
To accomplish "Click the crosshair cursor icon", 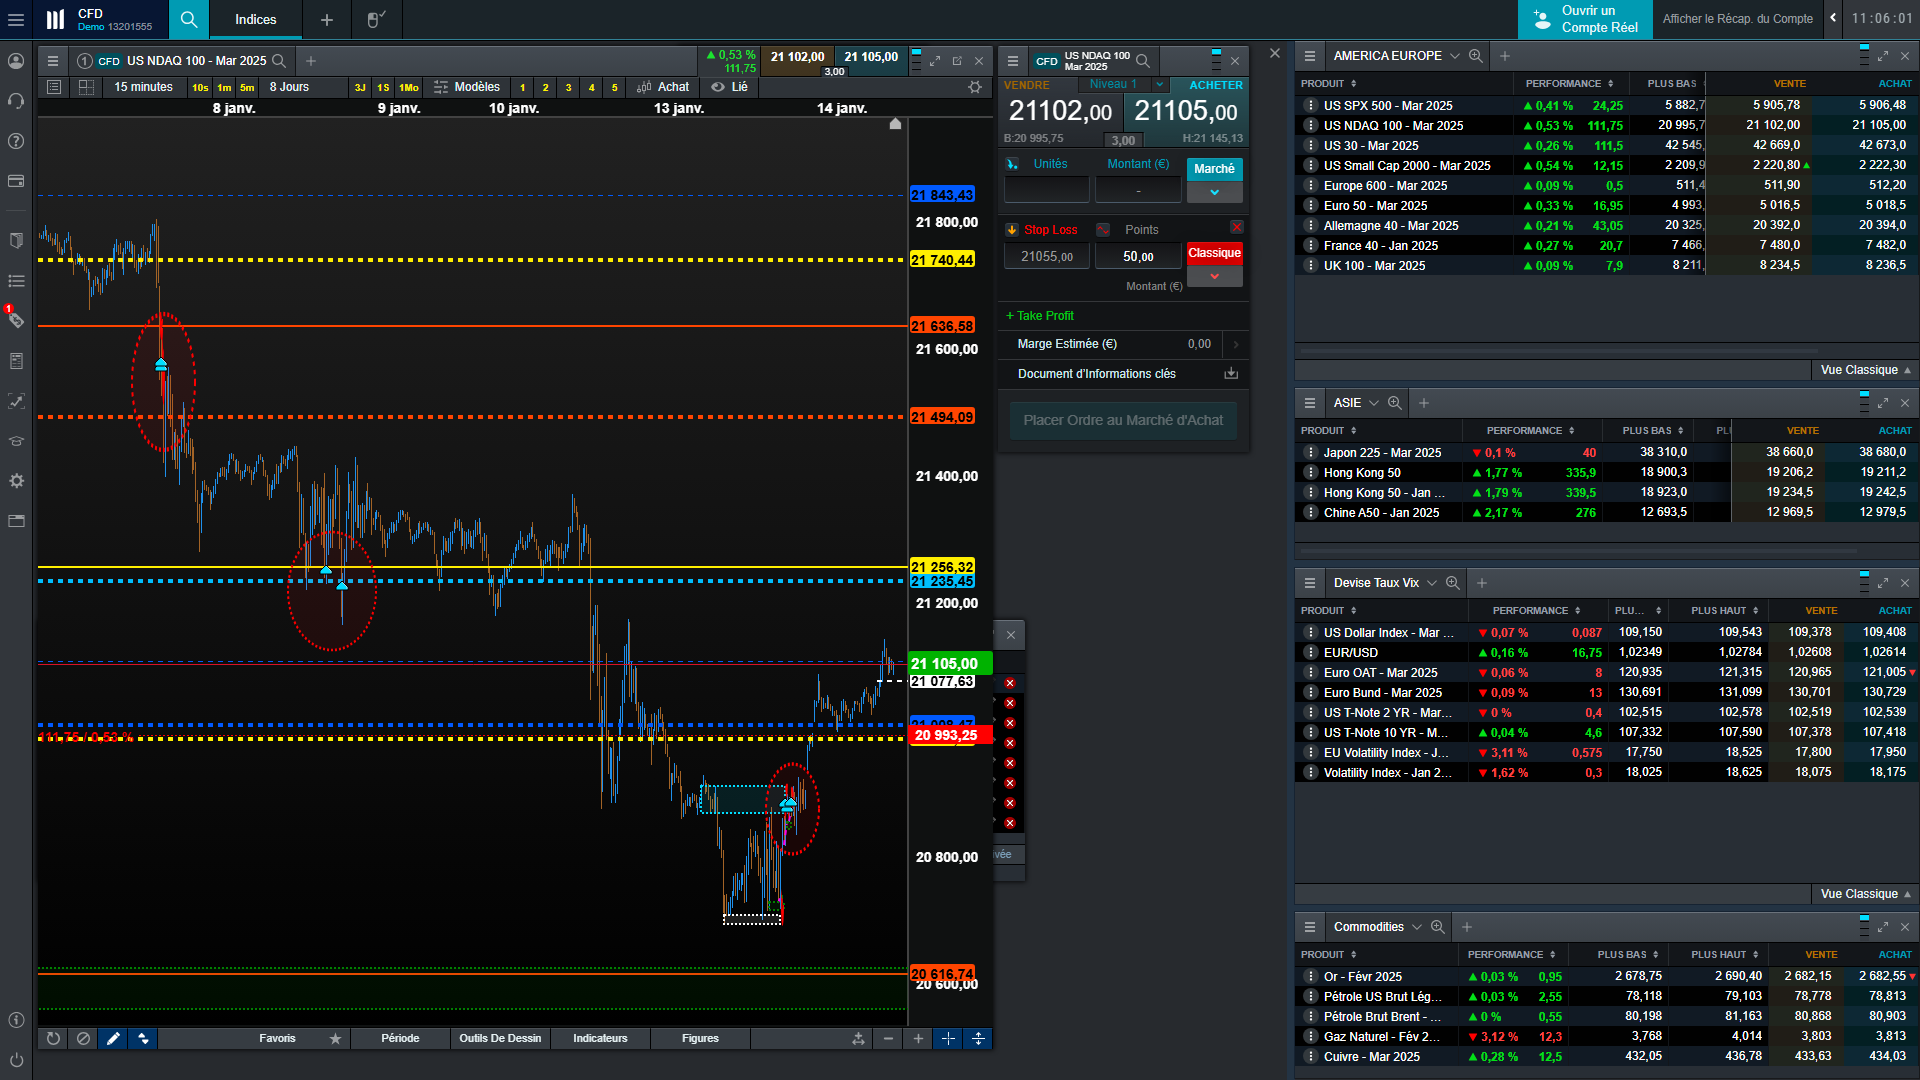I will coord(948,1039).
